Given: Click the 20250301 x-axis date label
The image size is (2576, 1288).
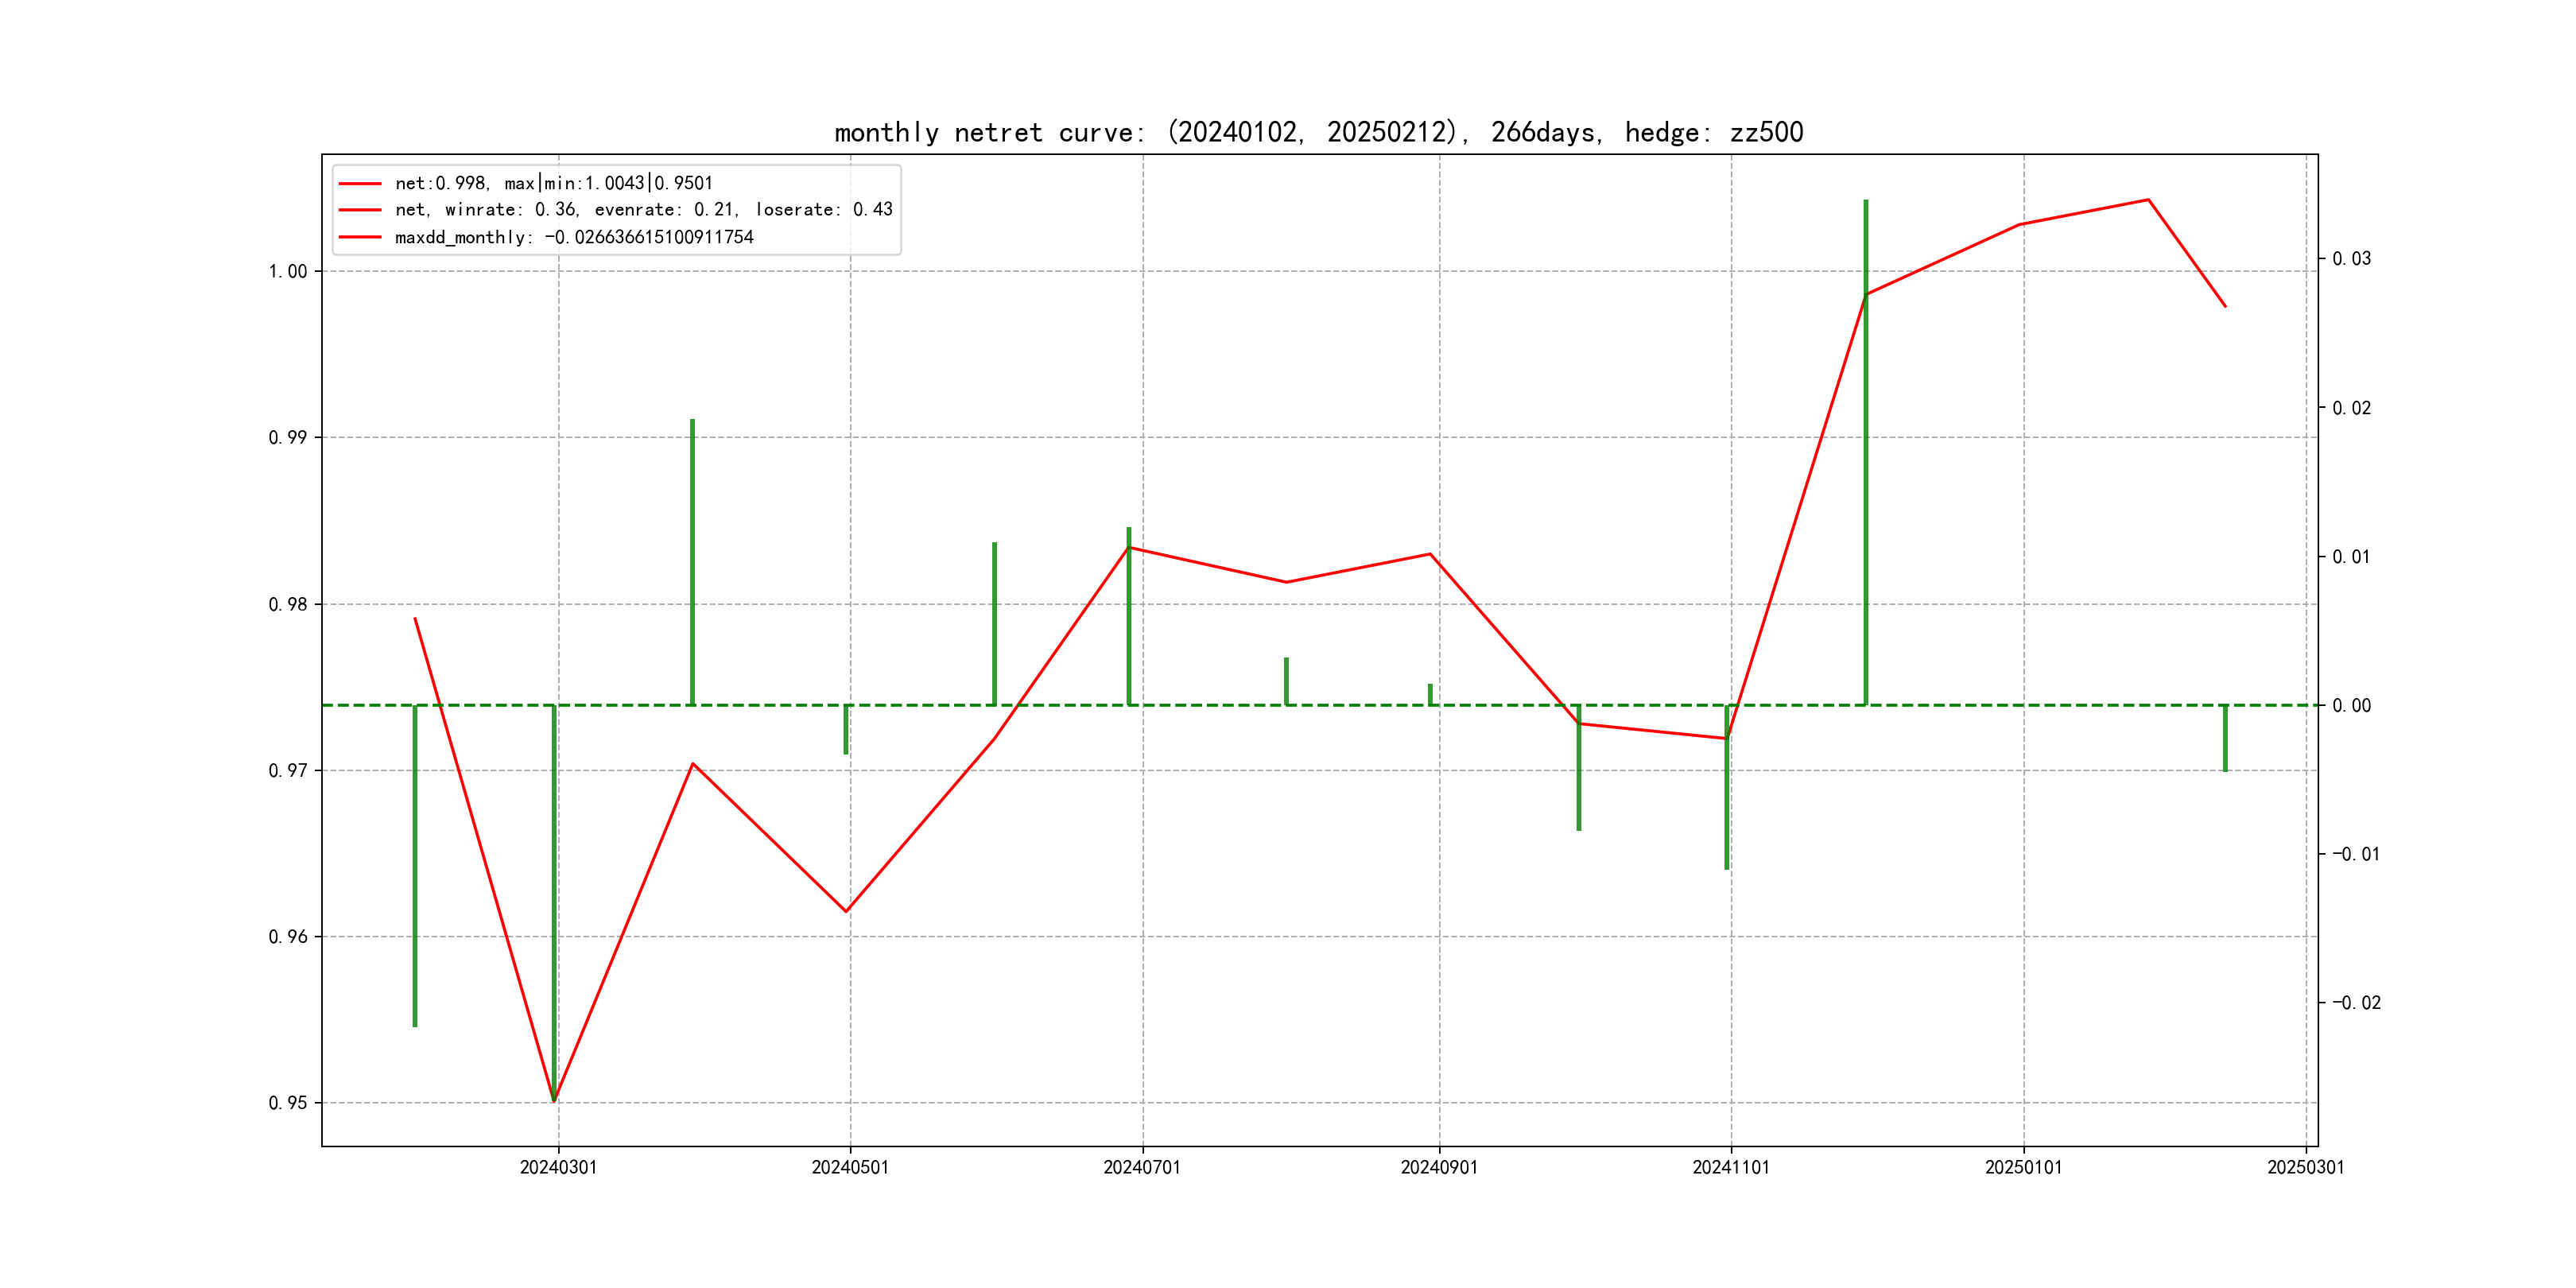Looking at the screenshot, I should click(2305, 1167).
